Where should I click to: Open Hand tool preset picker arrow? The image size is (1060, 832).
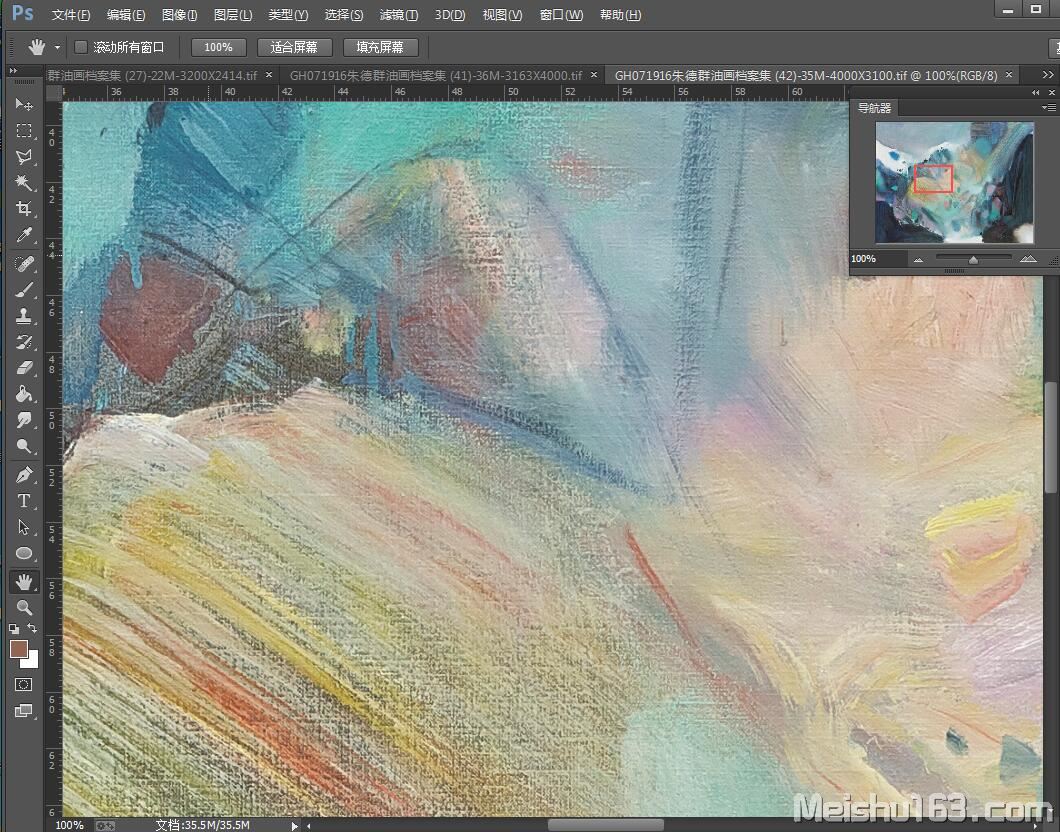pos(57,47)
